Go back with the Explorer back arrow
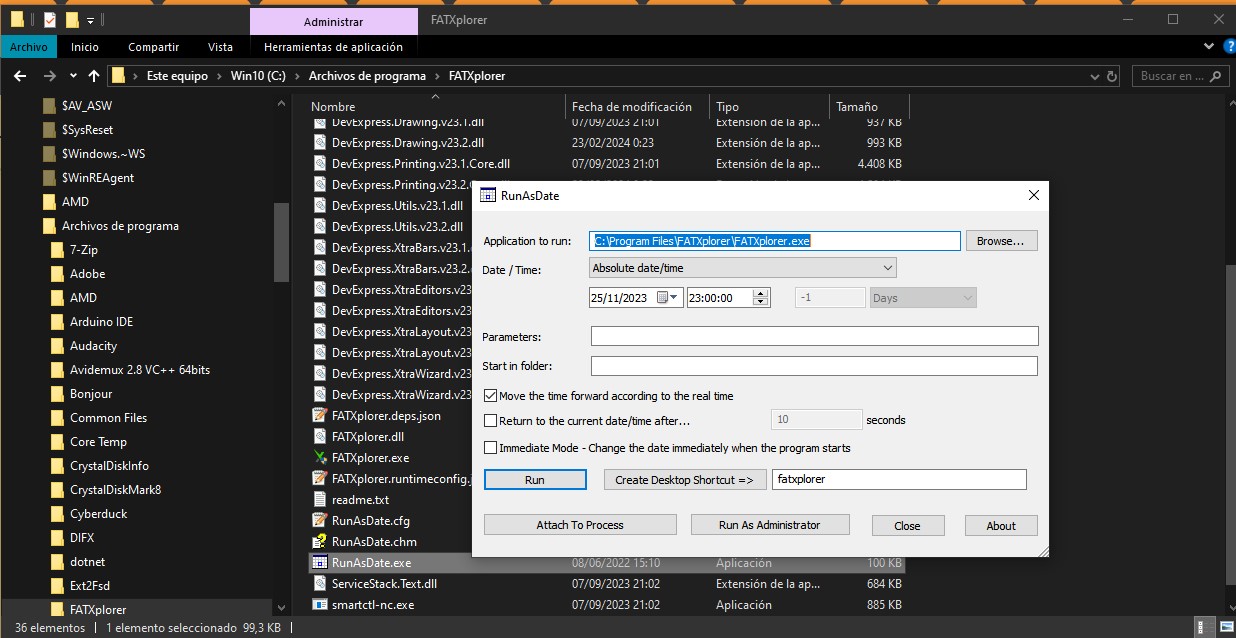The width and height of the screenshot is (1236, 638). [20, 76]
